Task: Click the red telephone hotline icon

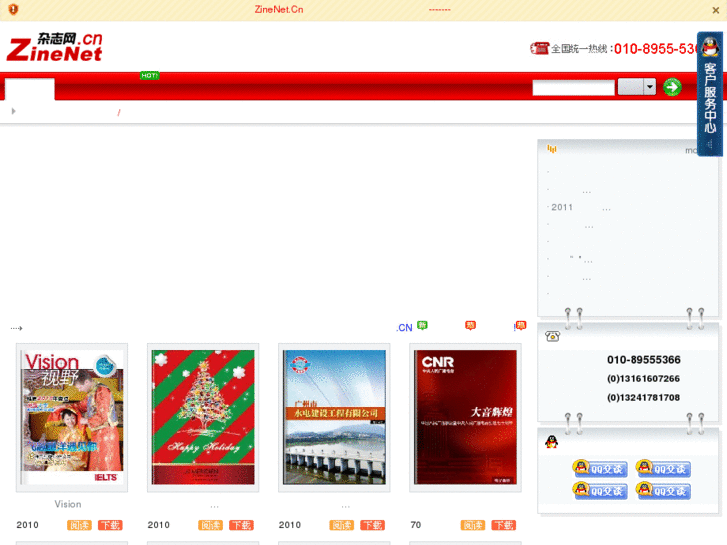Action: [540, 48]
